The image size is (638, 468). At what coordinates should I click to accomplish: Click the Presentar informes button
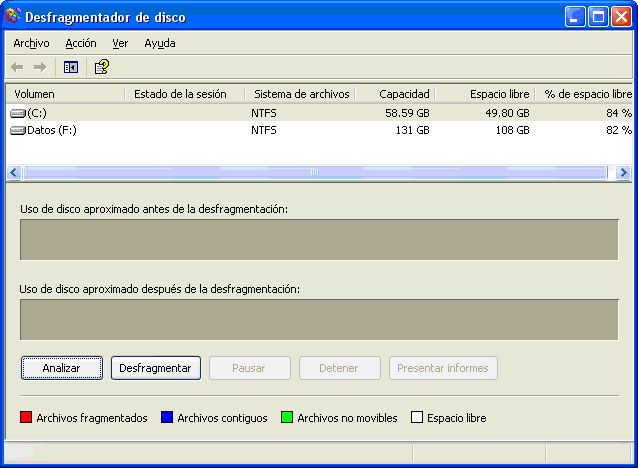pyautogui.click(x=443, y=368)
